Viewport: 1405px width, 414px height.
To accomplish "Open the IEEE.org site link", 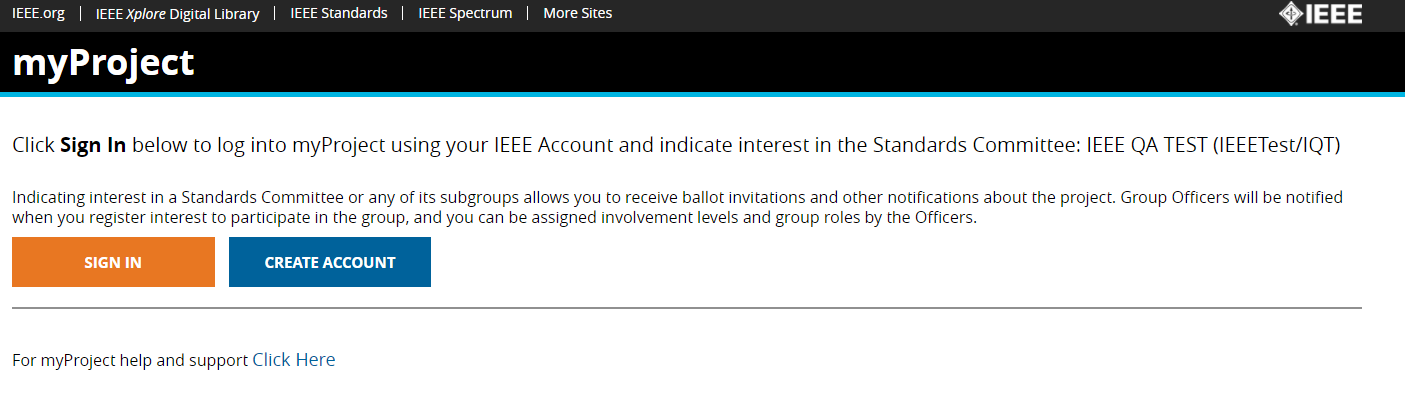I will pyautogui.click(x=38, y=13).
